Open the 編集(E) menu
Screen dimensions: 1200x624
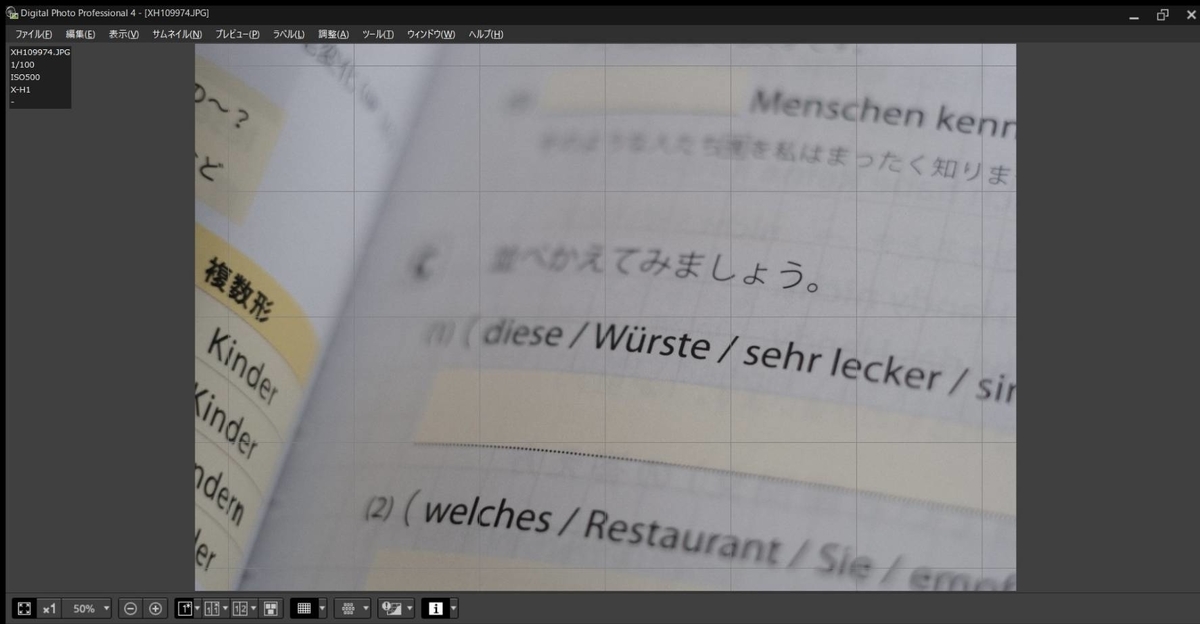point(81,34)
